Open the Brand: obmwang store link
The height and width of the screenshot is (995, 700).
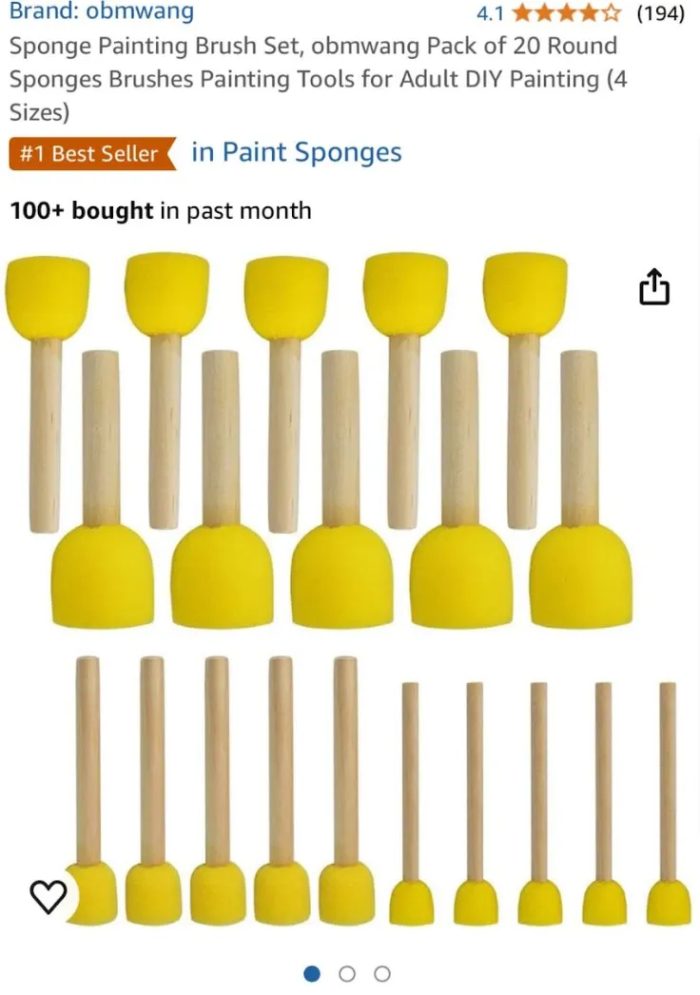coord(102,11)
